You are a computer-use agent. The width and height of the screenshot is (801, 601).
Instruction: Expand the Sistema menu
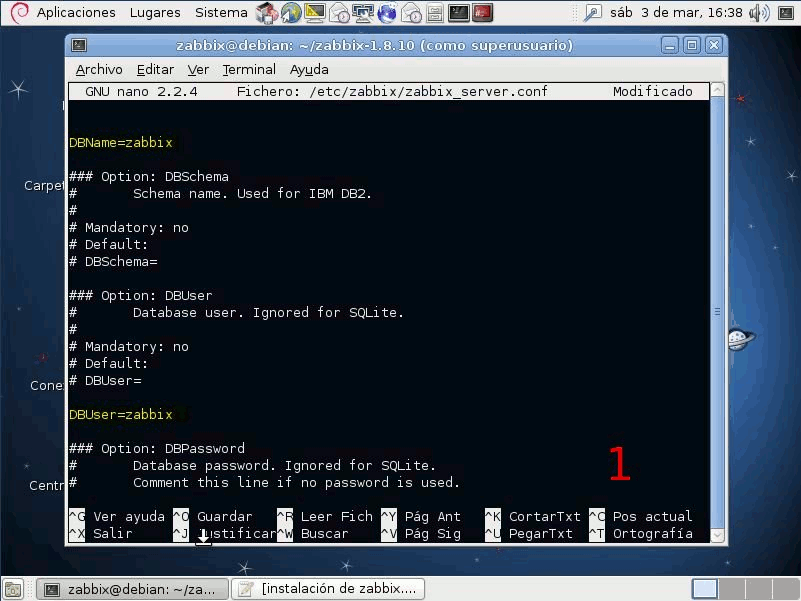pos(221,13)
